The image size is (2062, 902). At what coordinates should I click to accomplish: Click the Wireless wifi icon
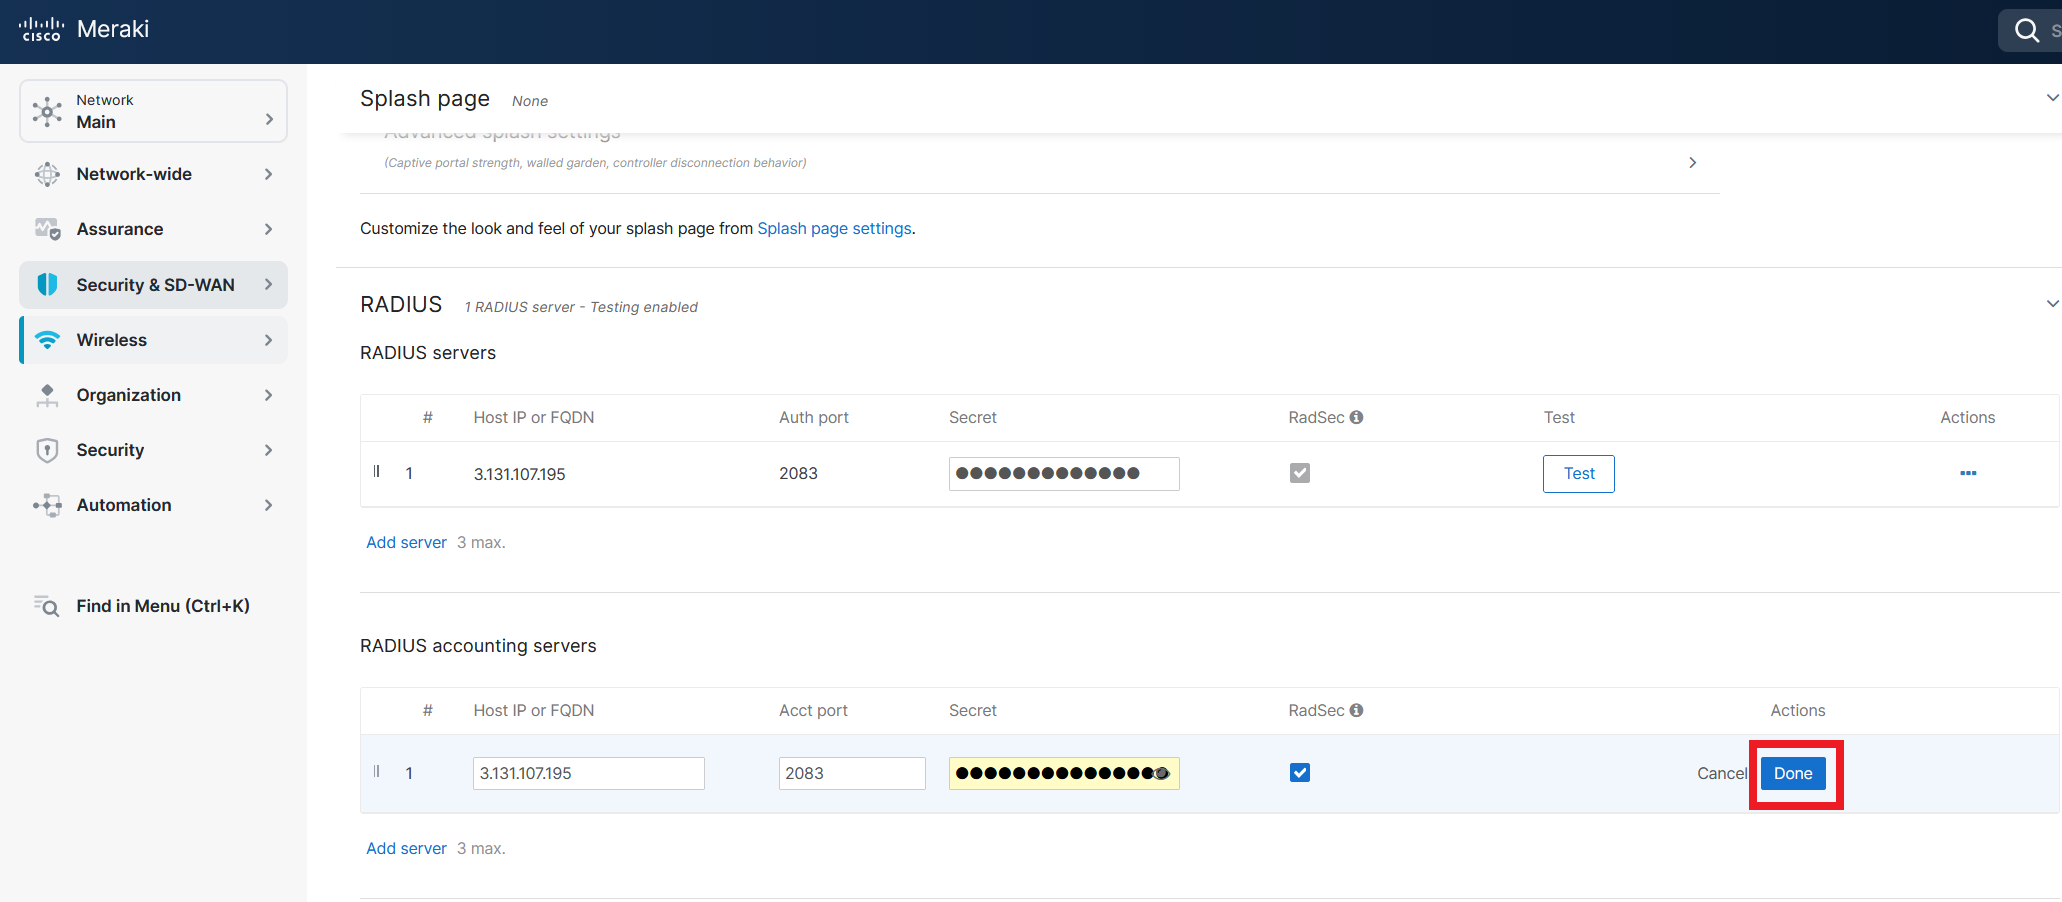(x=47, y=340)
